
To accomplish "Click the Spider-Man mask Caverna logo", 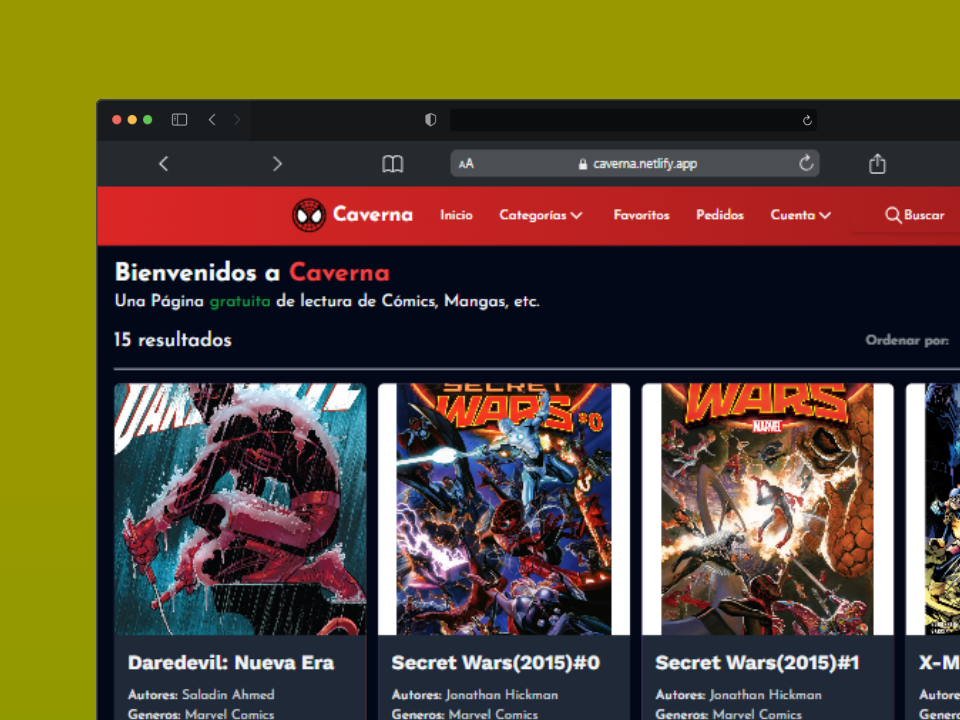I will (309, 215).
